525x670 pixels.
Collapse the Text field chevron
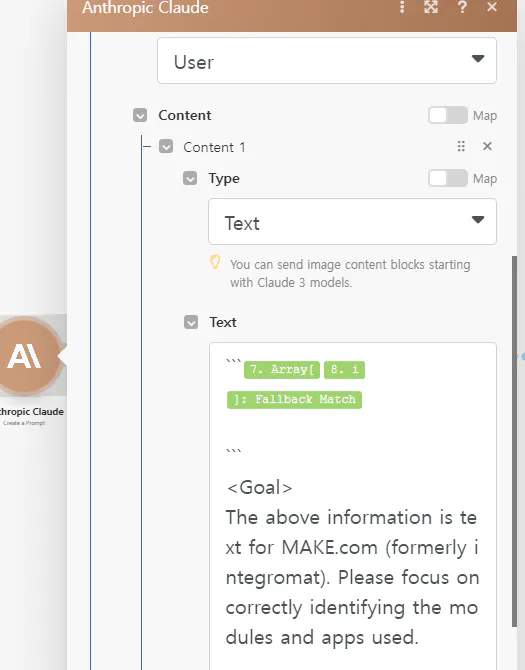pyautogui.click(x=191, y=322)
